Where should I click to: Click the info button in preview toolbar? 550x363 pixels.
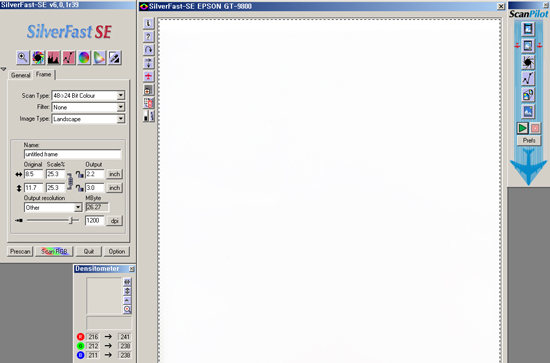click(x=148, y=23)
